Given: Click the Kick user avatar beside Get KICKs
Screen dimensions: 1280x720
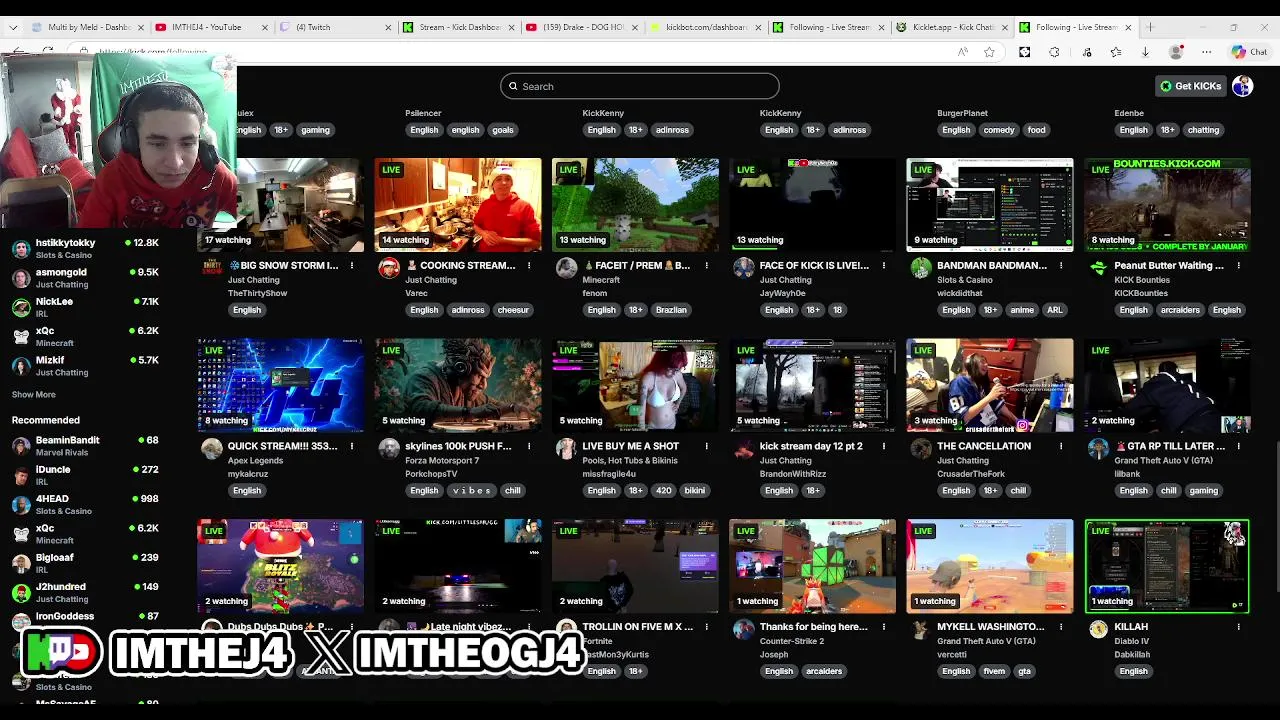Looking at the screenshot, I should pos(1242,86).
